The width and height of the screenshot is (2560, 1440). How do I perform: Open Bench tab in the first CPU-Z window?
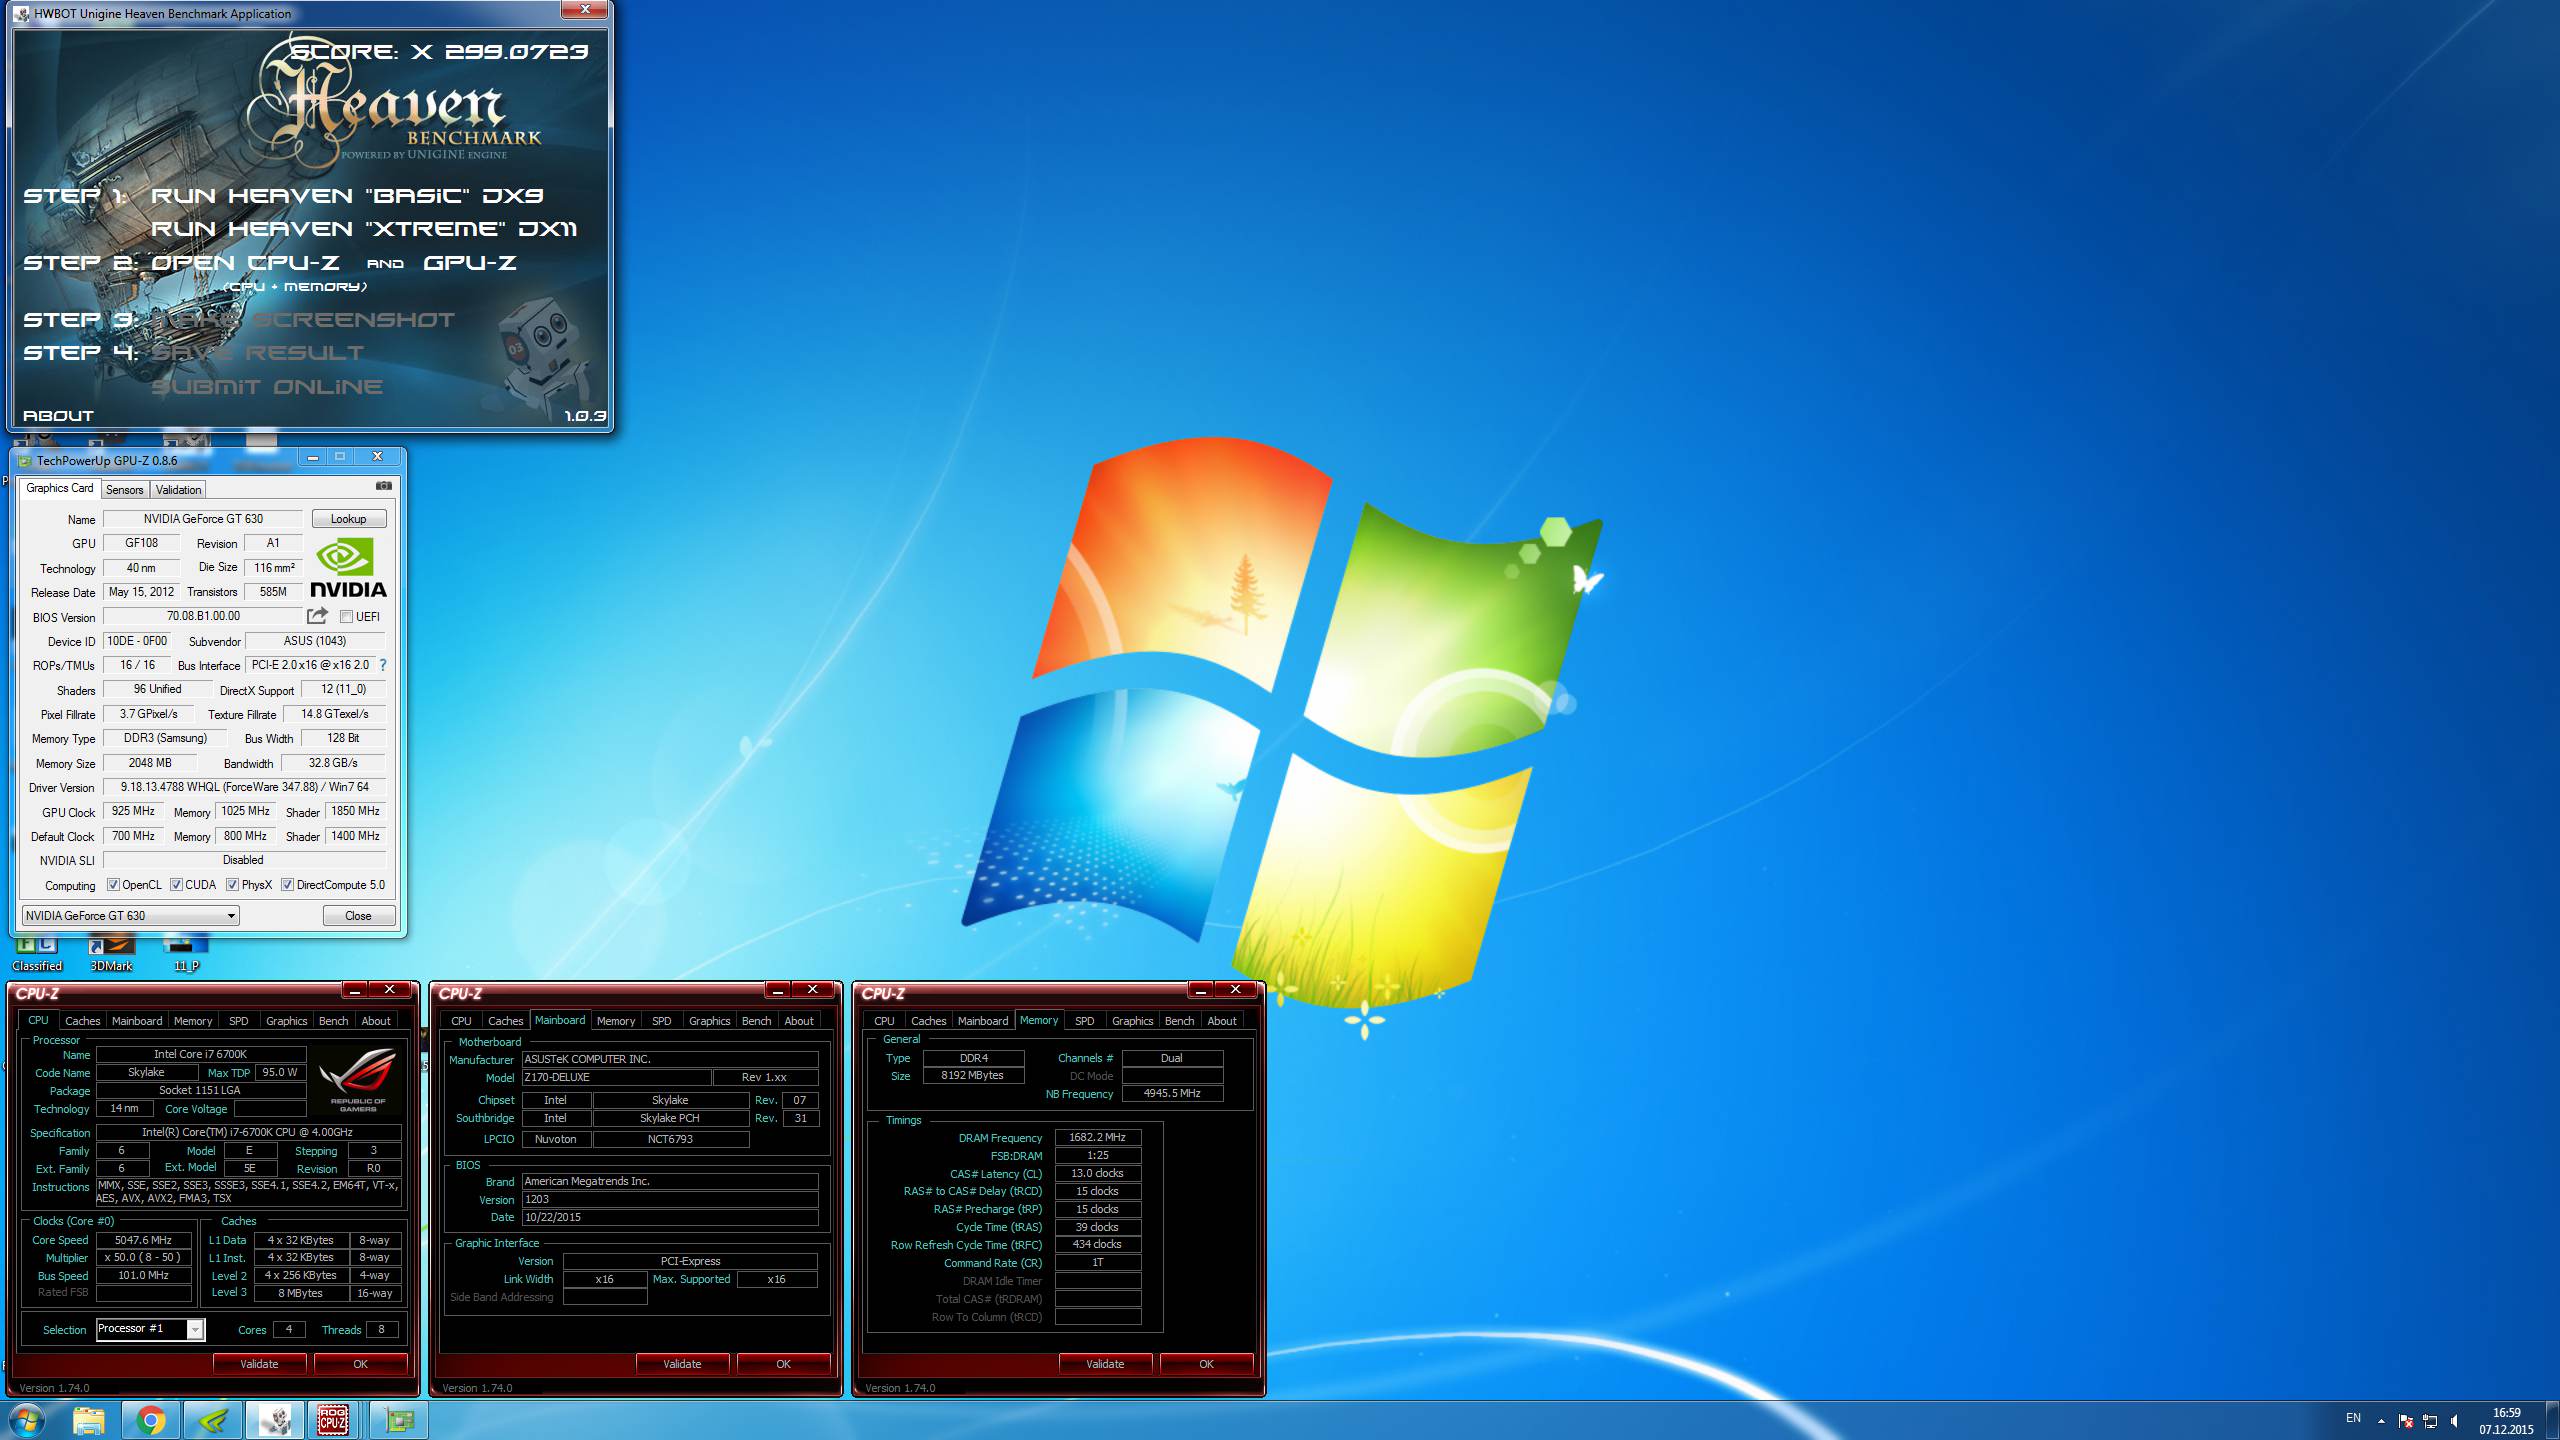pos(333,1021)
